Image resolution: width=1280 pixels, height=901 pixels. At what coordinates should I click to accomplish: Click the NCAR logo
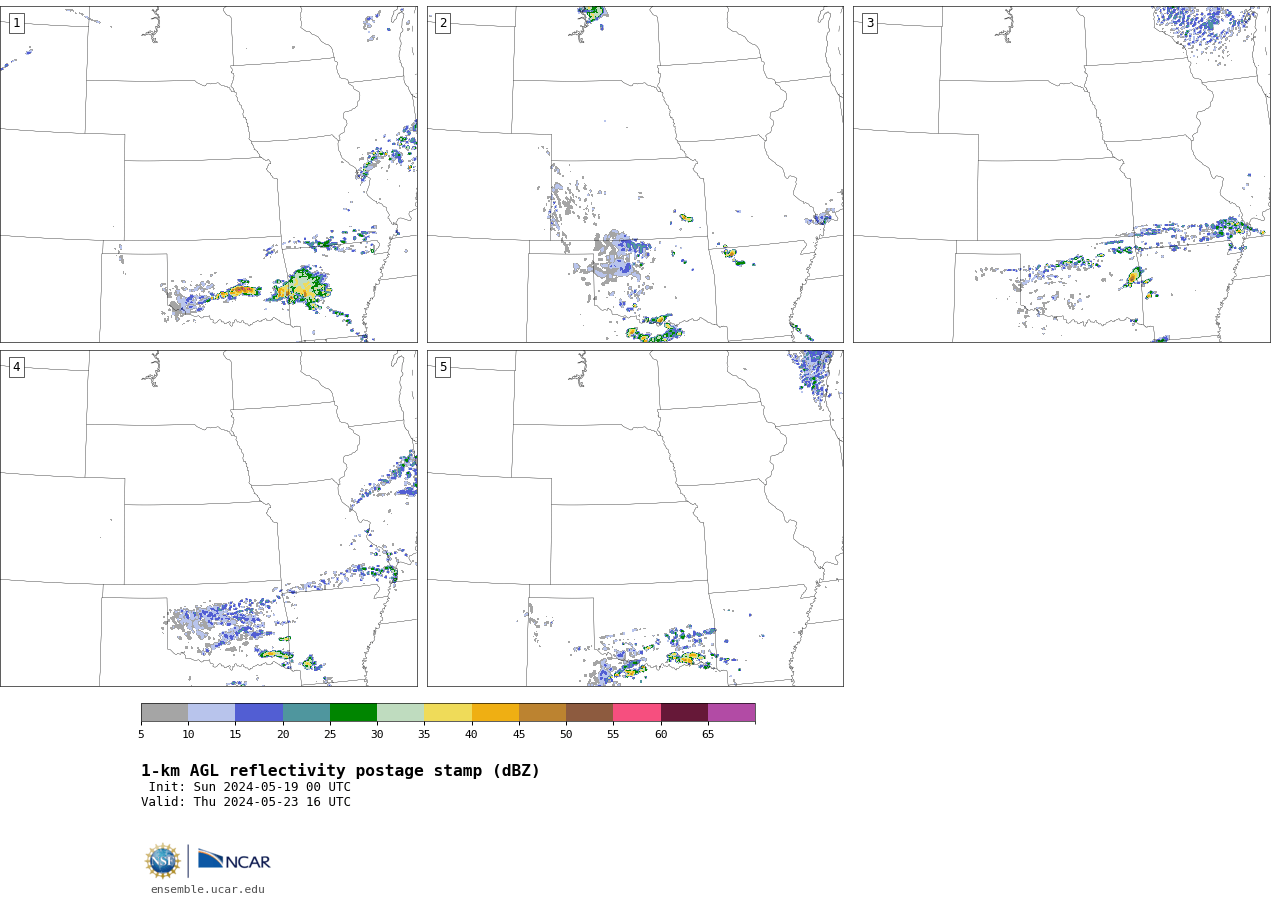click(234, 860)
